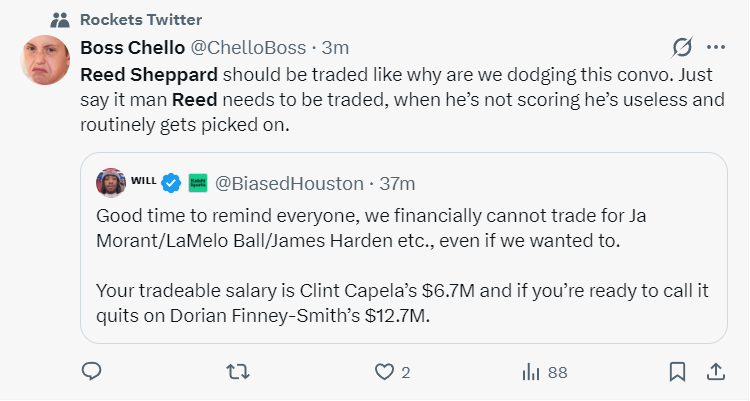
Task: Open the Grok explain-post icon
Action: point(683,47)
